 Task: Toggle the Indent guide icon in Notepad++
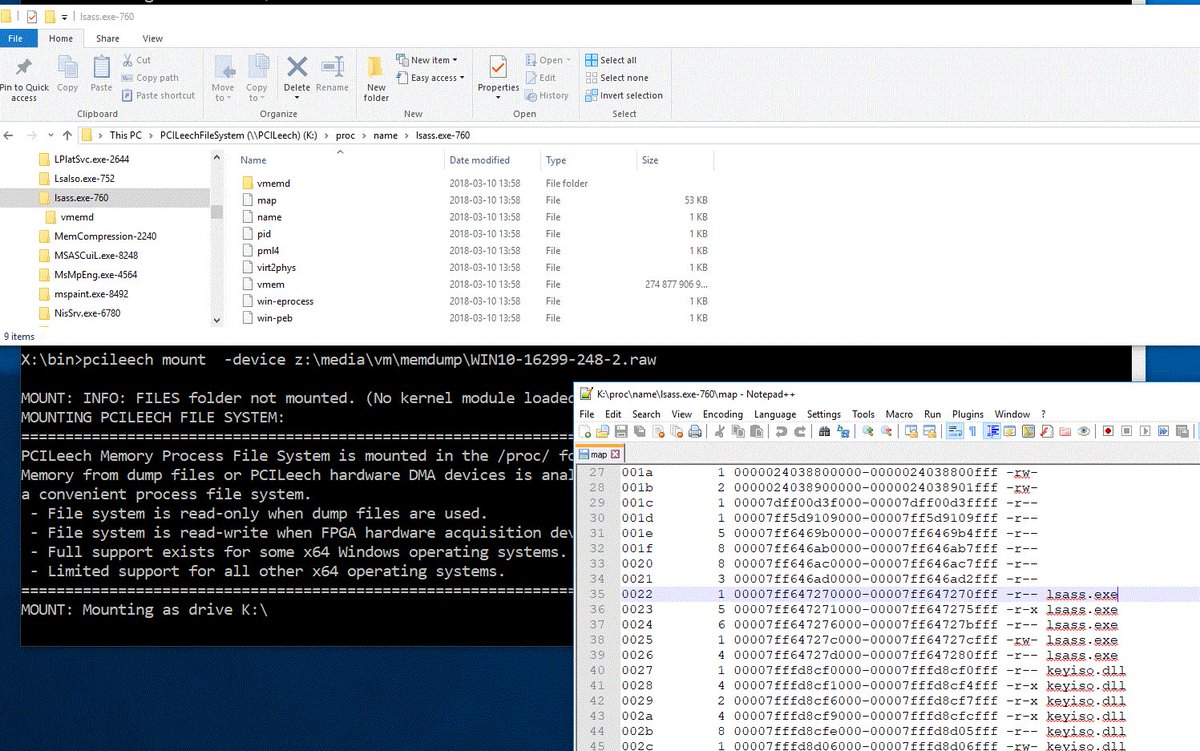(992, 432)
